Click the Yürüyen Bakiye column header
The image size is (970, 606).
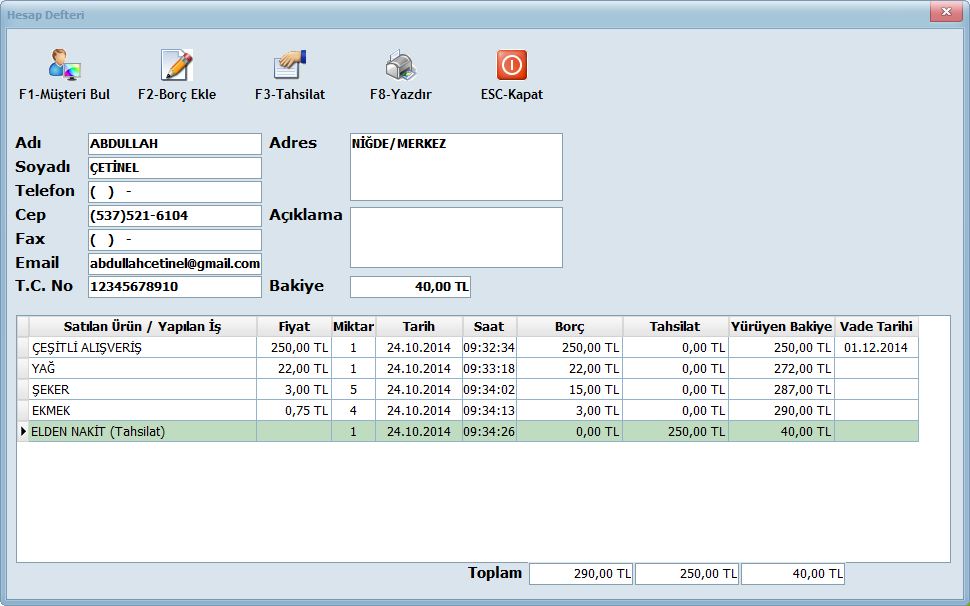tap(781, 327)
